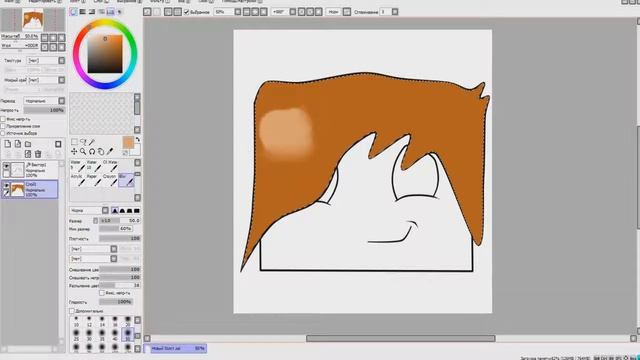Click the Undo button in top toolbar

tap(148, 12)
